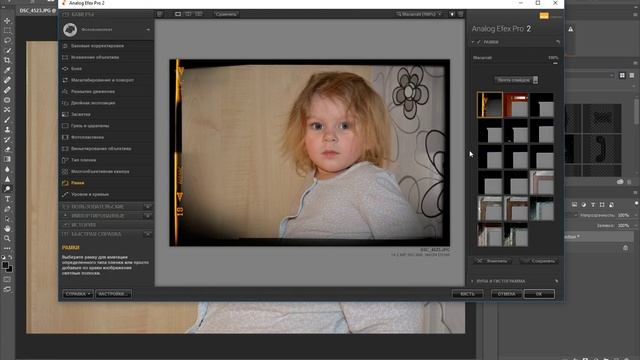Screen dimensions: 640x360
Task: Choose the teal grunge frame thumbnail
Action: (542, 209)
